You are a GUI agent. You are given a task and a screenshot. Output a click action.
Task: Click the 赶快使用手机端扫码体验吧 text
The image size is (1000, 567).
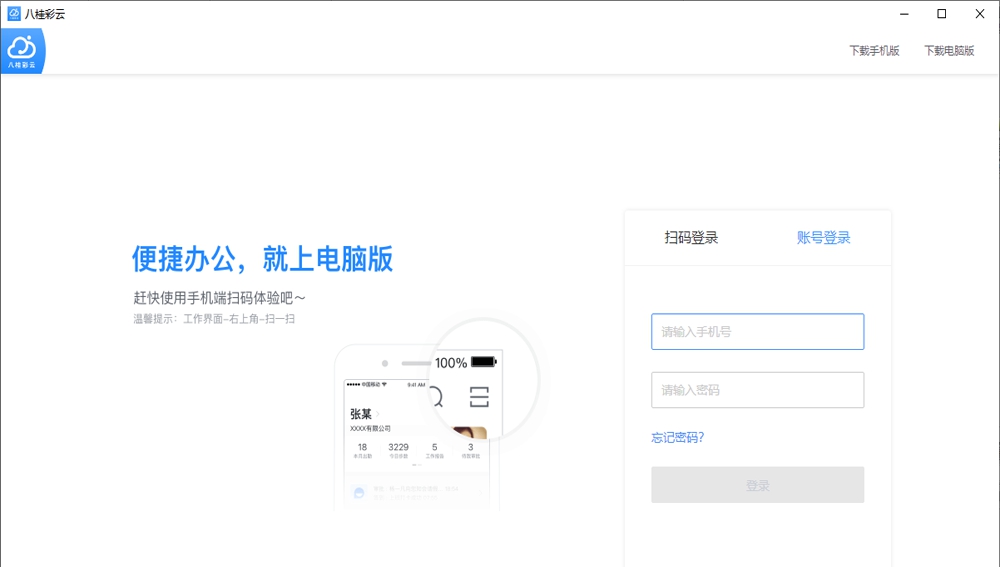click(x=219, y=298)
